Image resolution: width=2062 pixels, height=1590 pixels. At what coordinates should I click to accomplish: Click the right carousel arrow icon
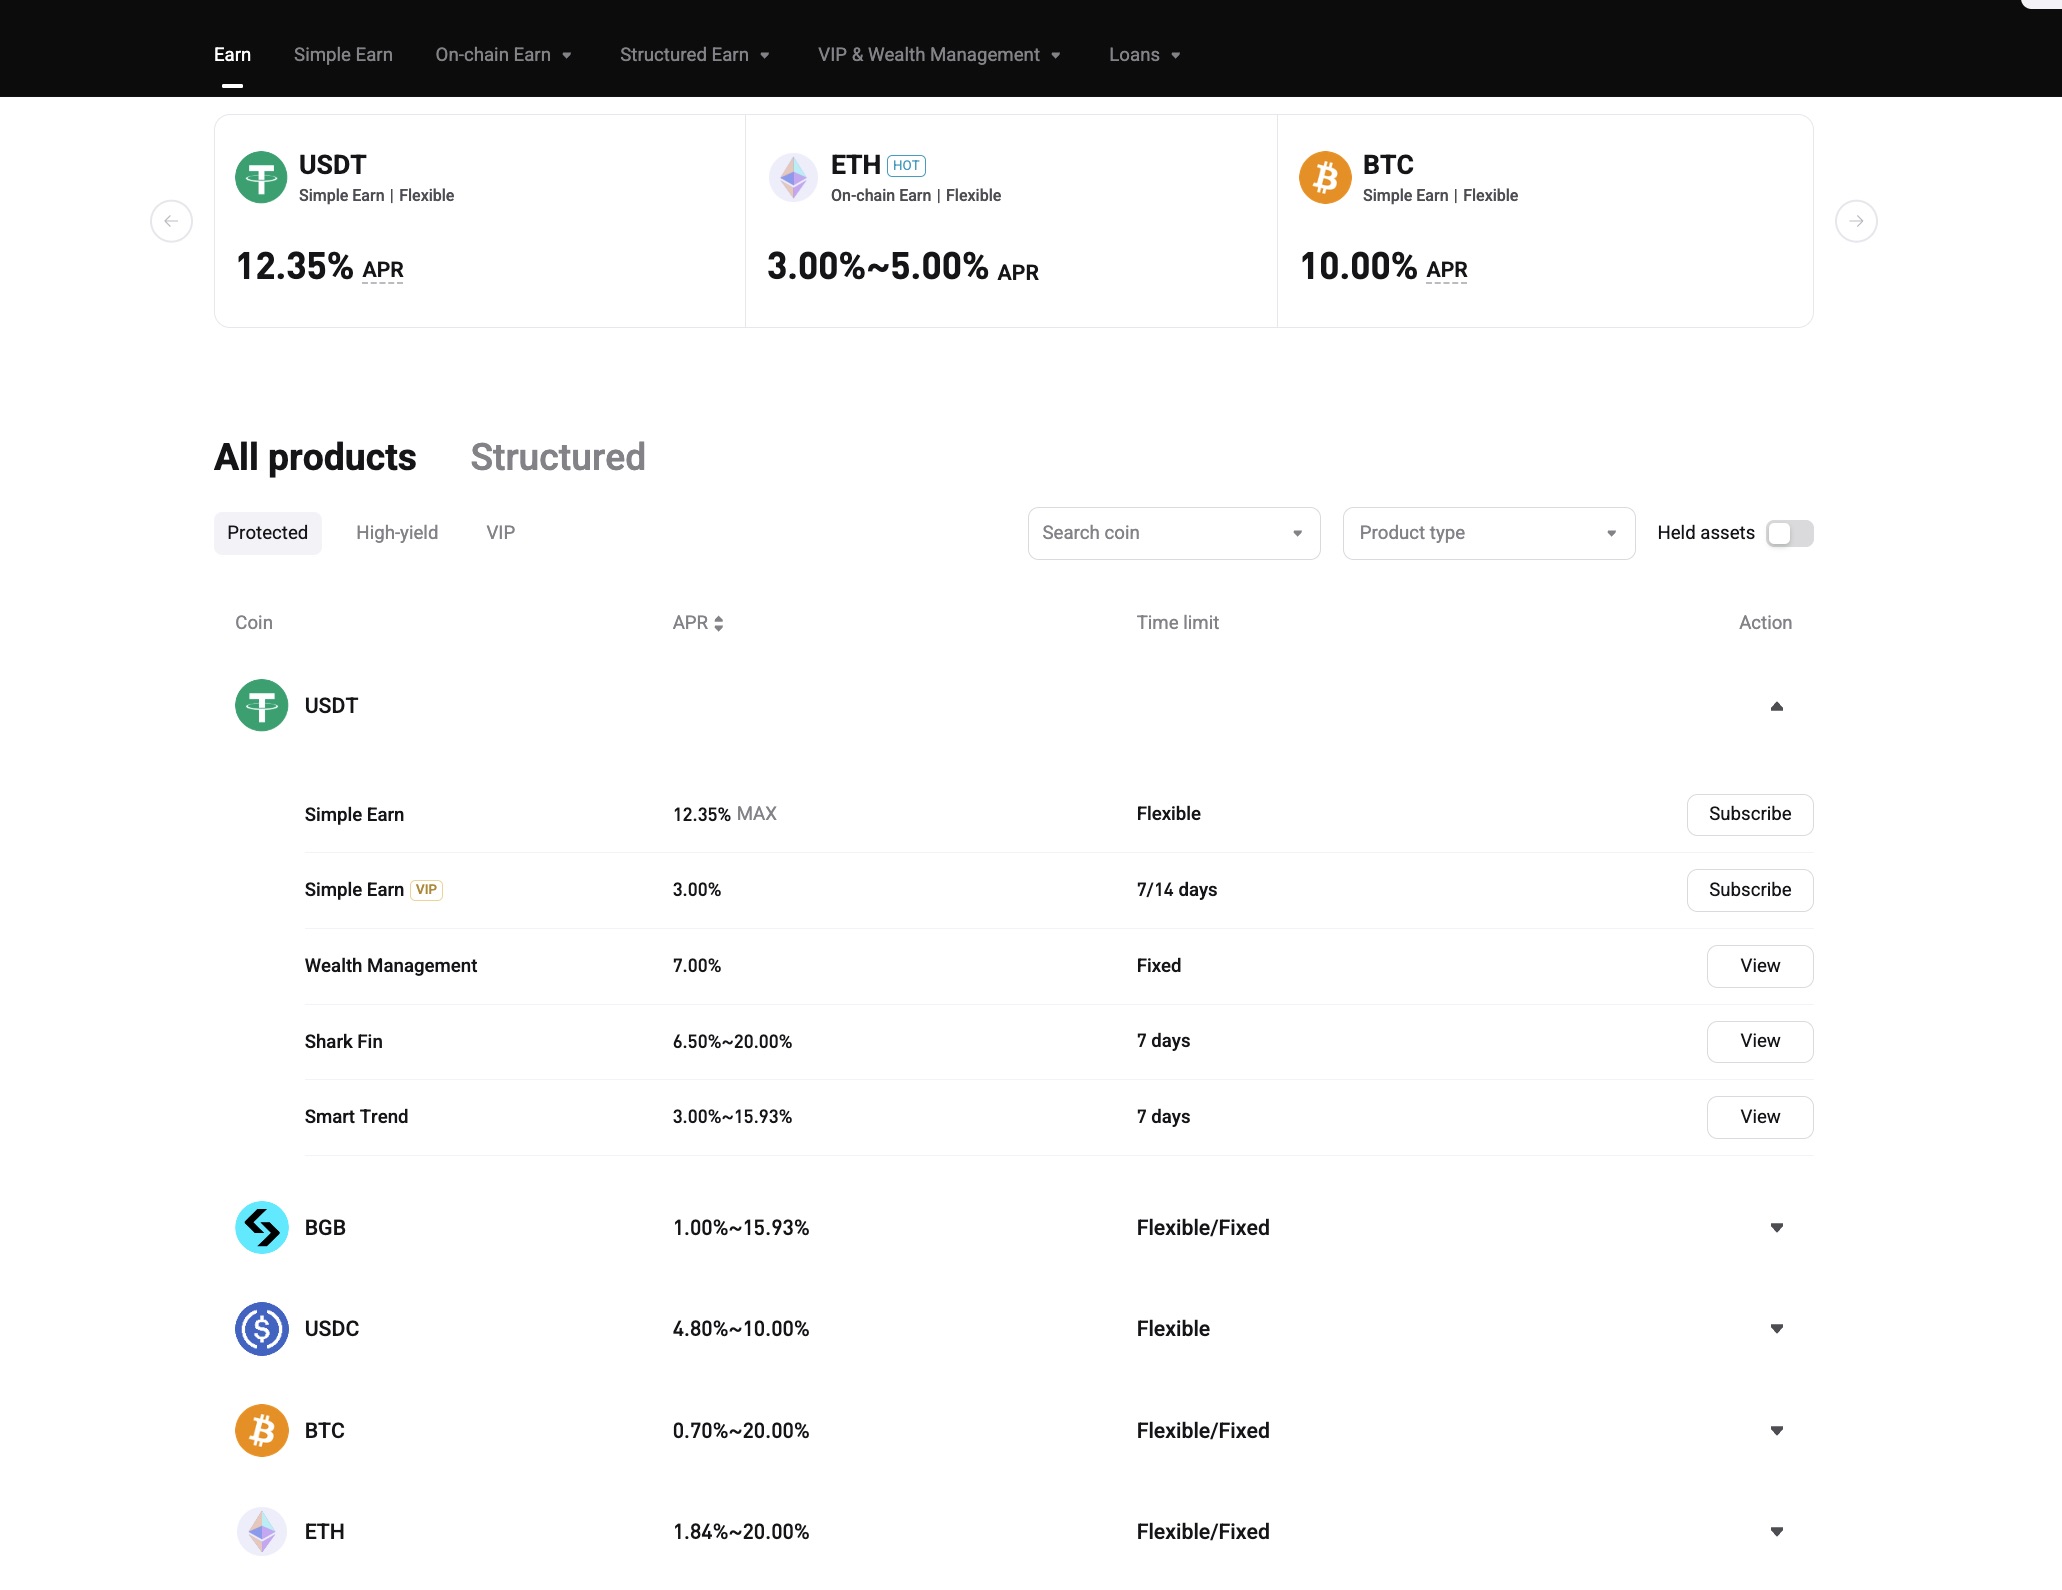pos(1856,221)
